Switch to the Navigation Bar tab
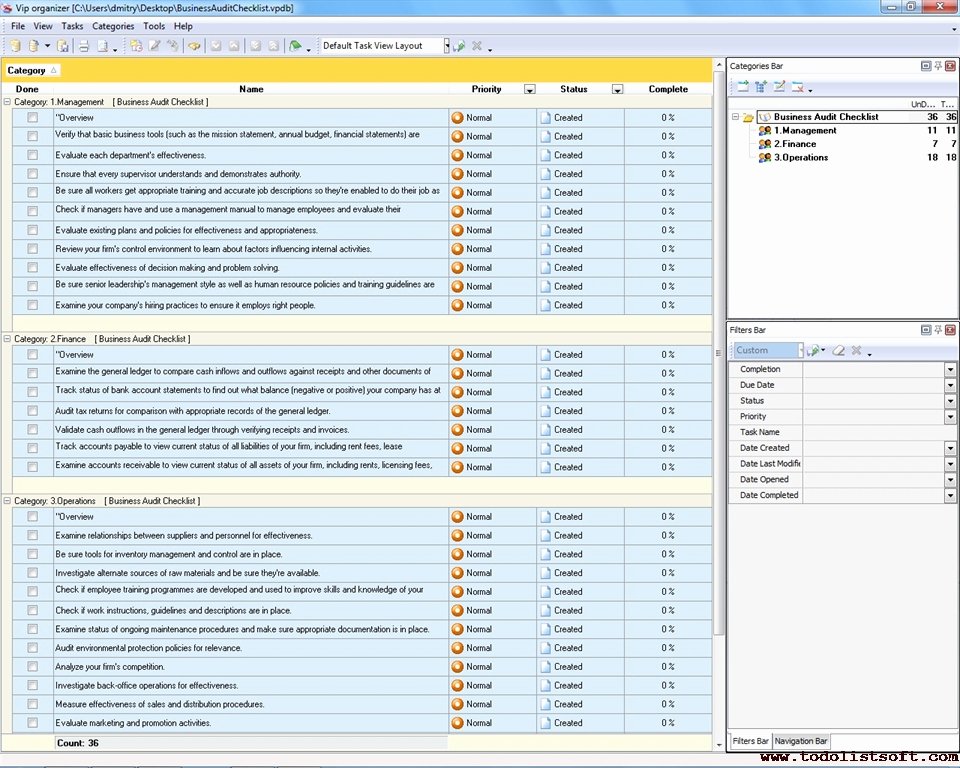This screenshot has height=768, width=960. pyautogui.click(x=800, y=741)
